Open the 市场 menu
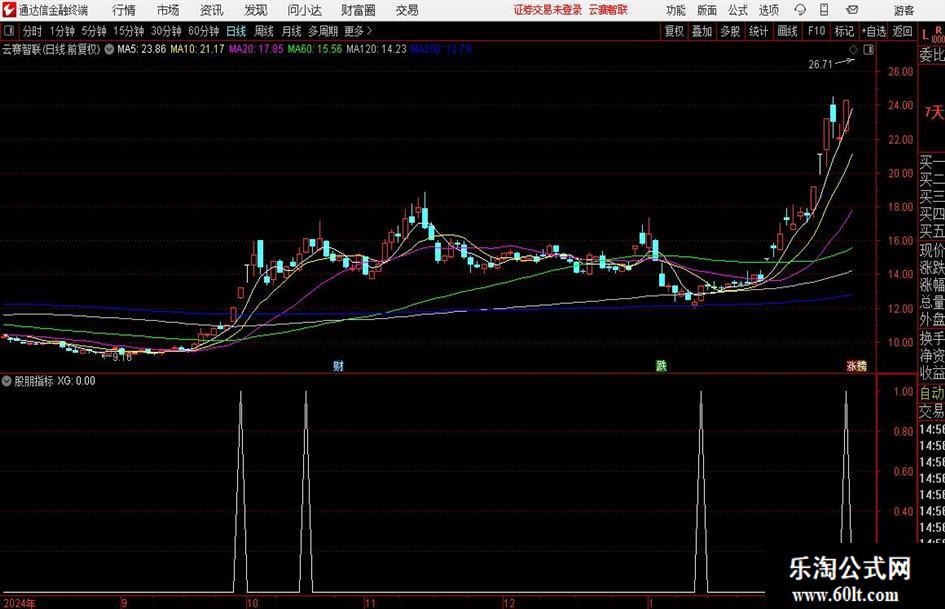 (168, 10)
